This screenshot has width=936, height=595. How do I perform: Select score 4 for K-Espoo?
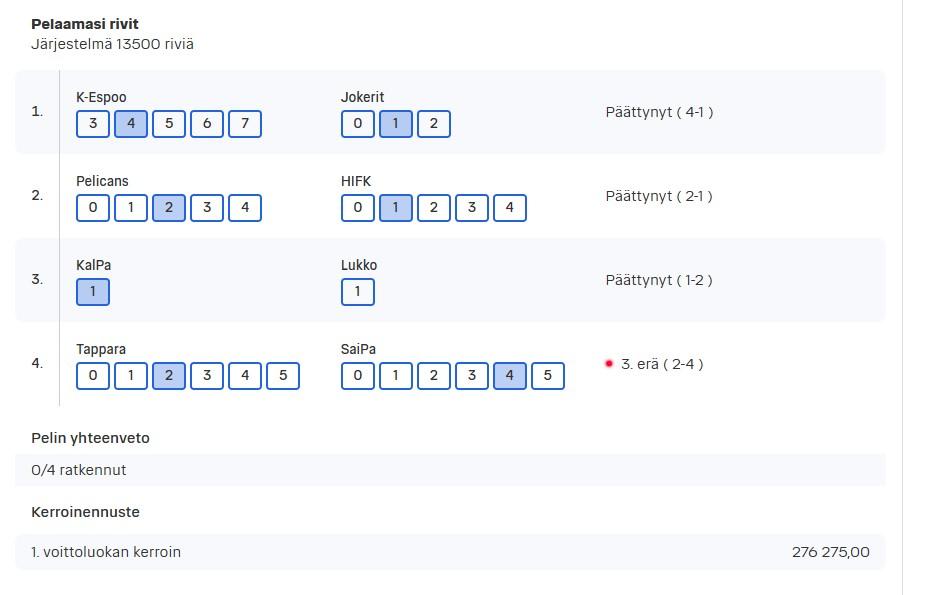(131, 124)
